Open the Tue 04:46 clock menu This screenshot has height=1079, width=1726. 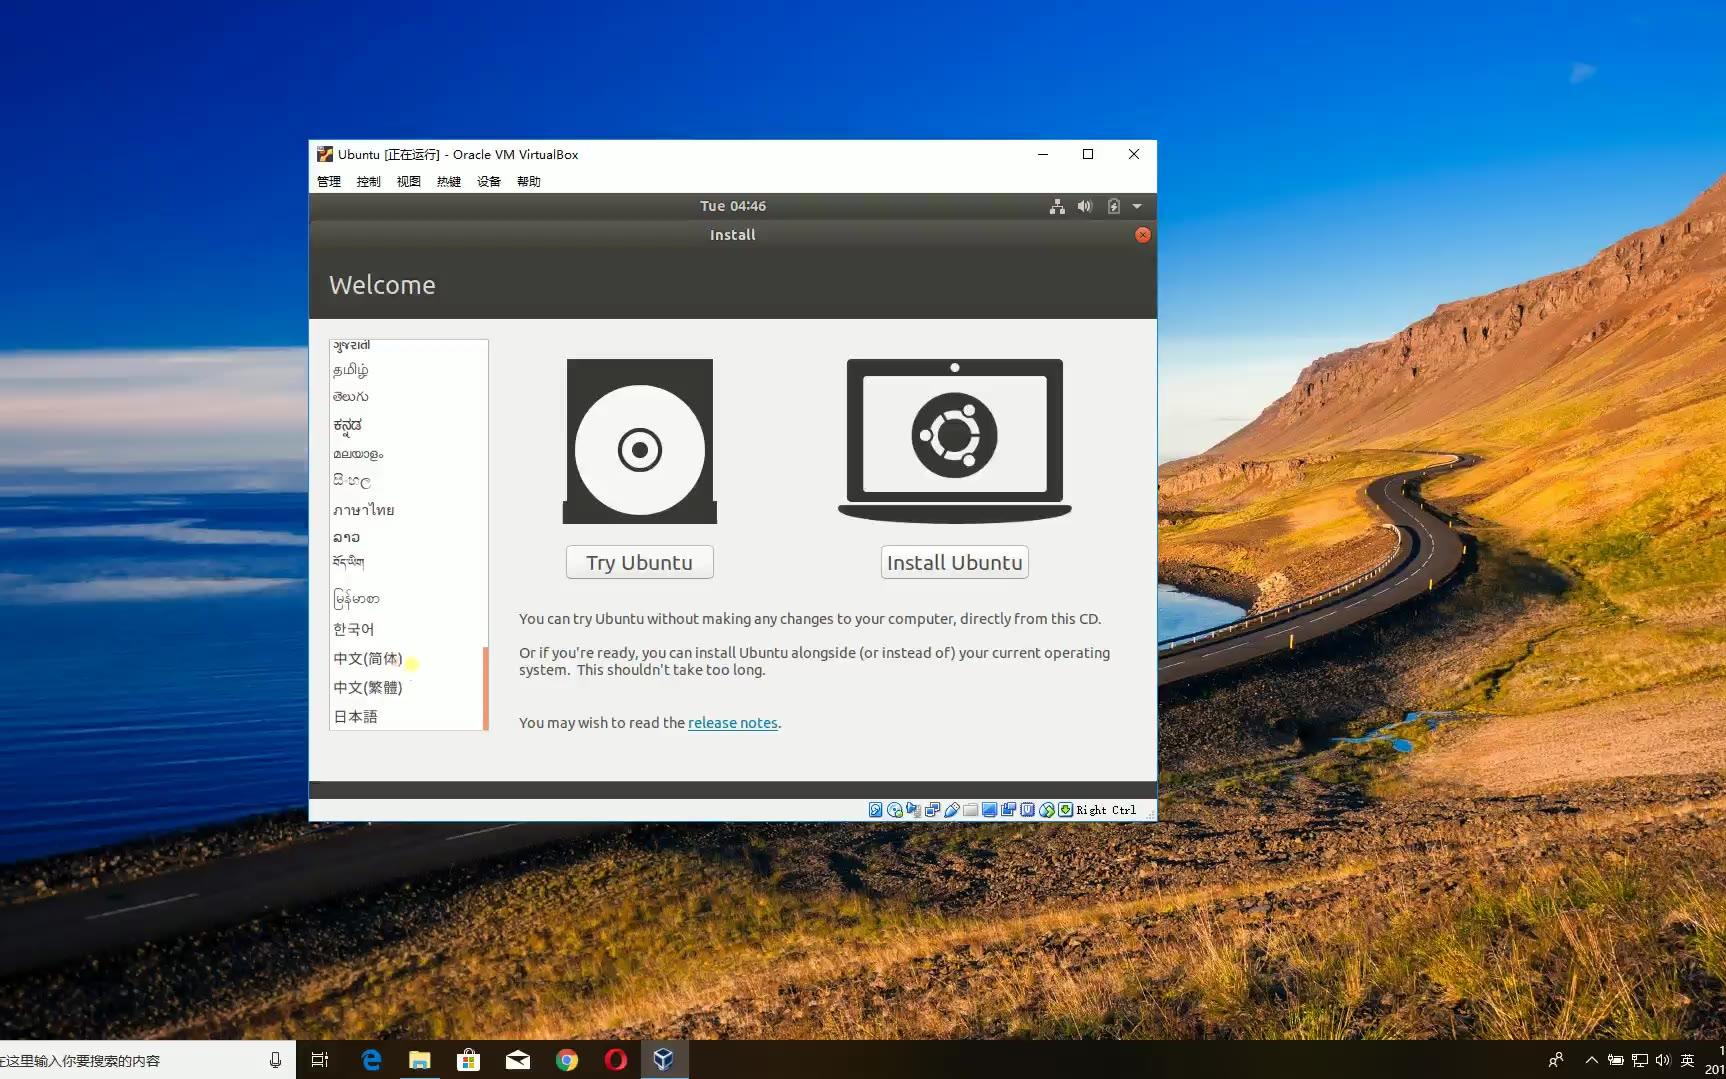[x=733, y=206]
